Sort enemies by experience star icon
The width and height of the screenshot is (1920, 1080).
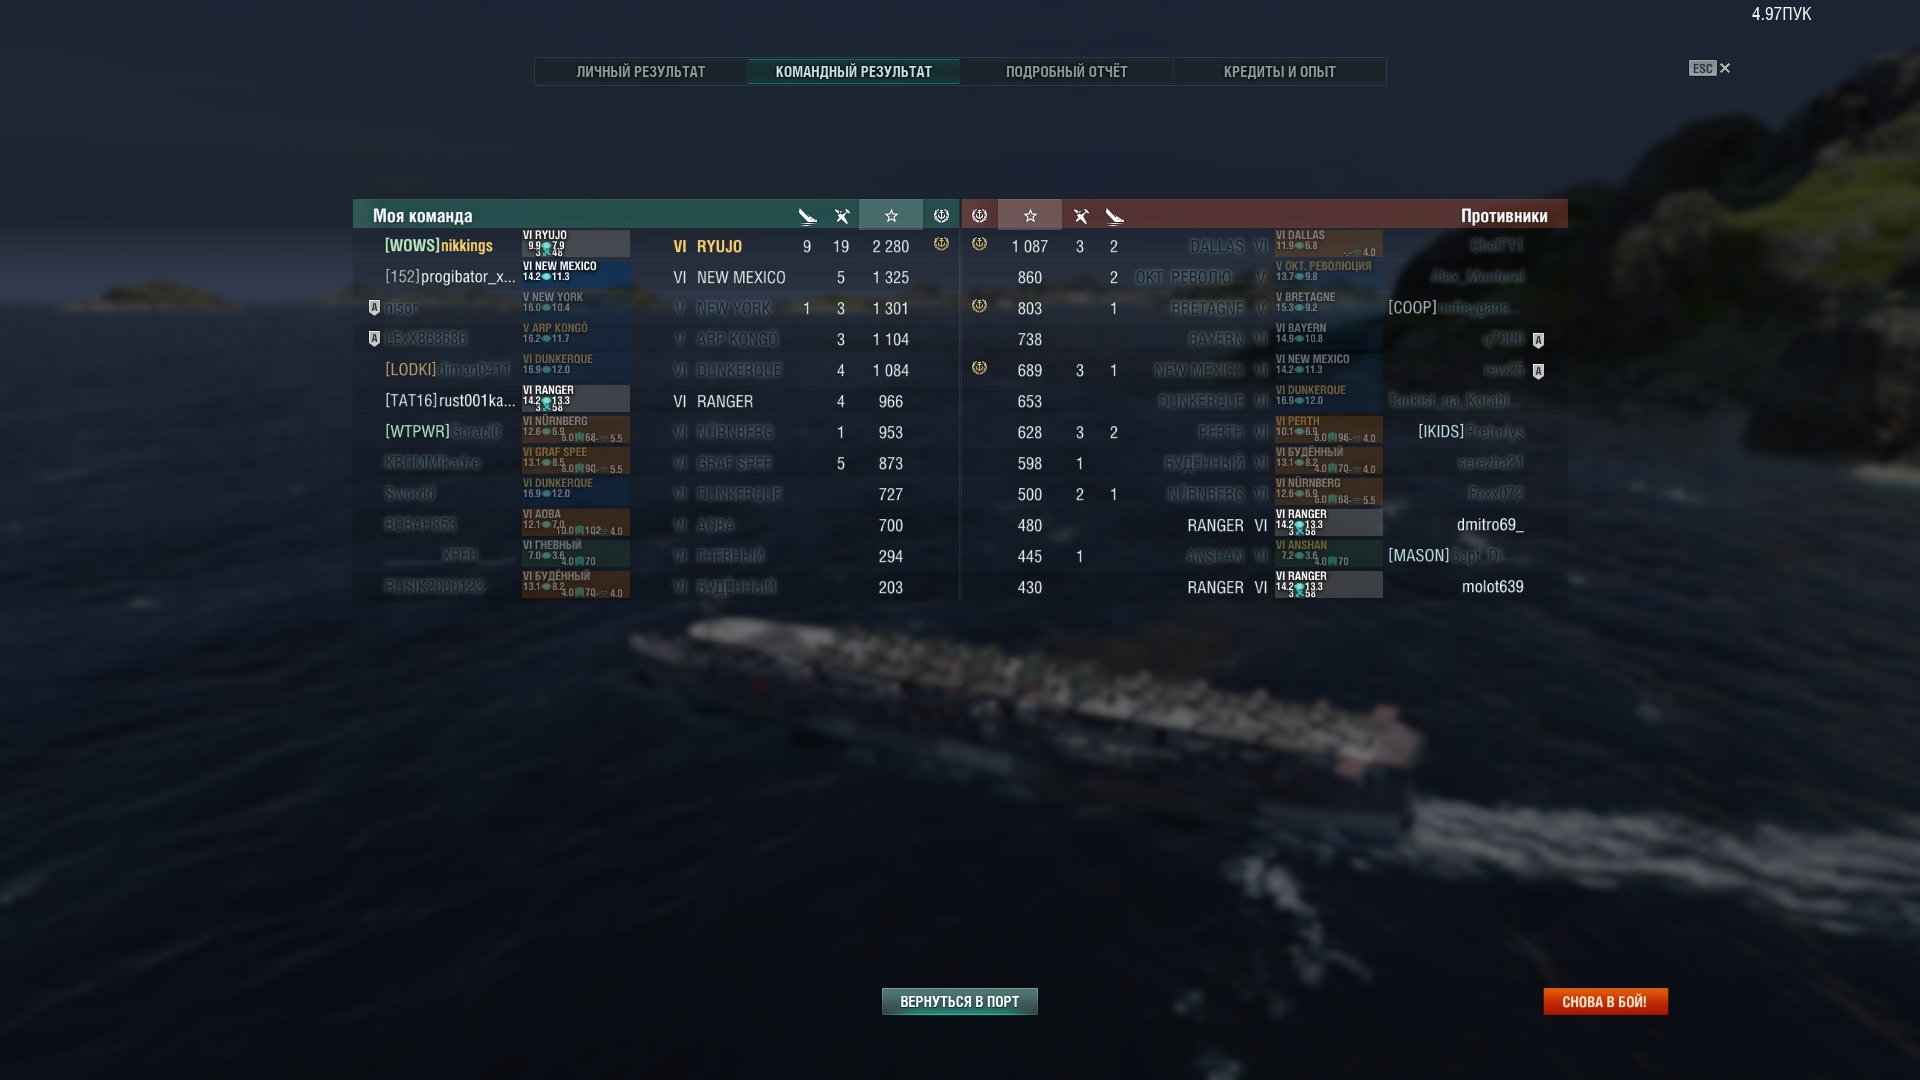[x=1030, y=215]
